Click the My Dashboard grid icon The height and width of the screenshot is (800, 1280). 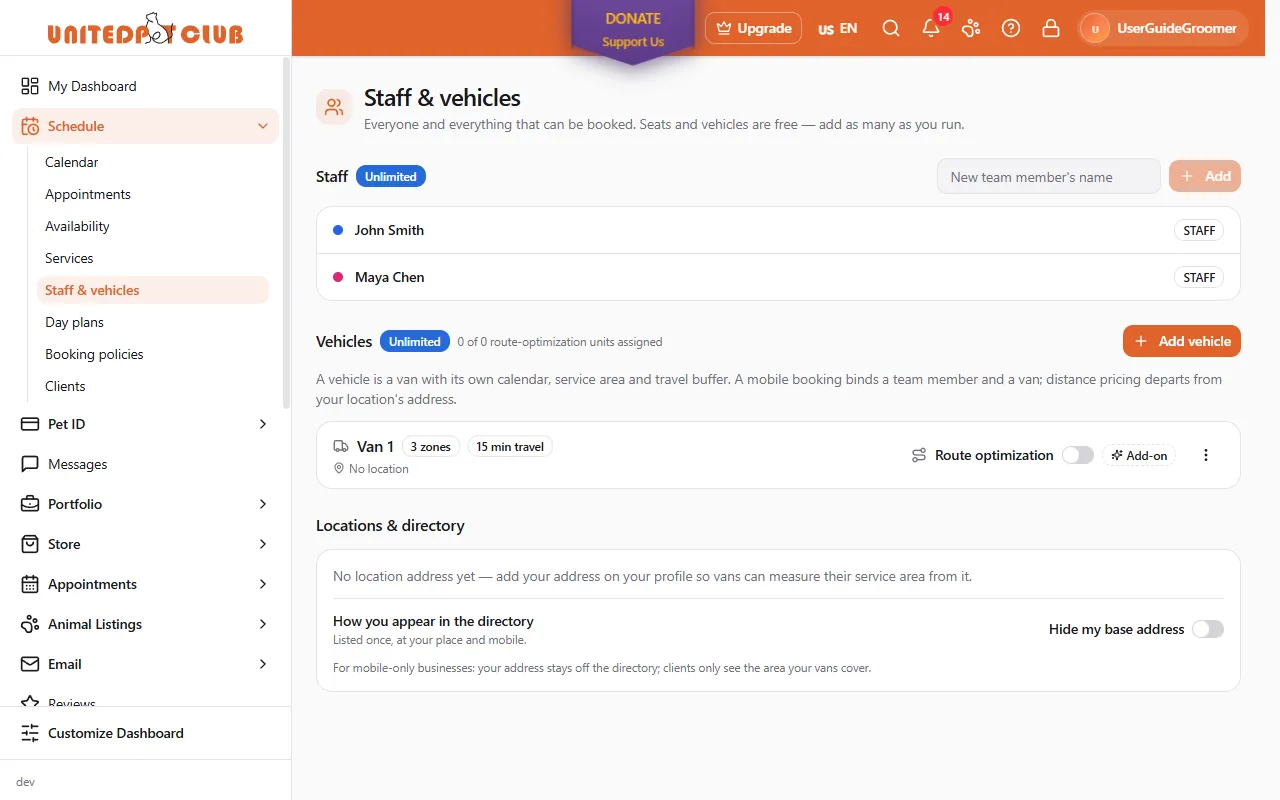click(x=30, y=86)
